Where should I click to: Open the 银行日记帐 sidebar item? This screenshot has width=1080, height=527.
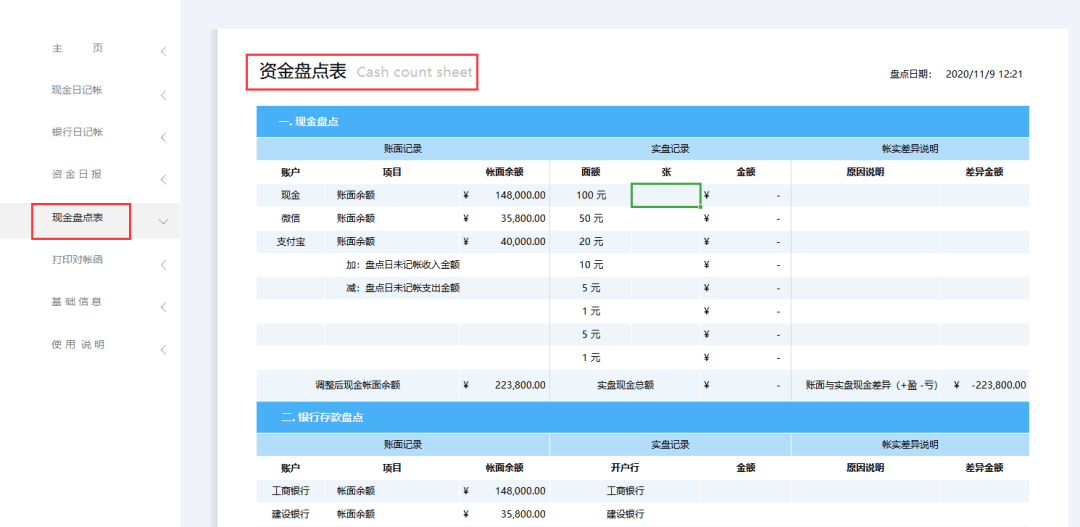[x=77, y=132]
